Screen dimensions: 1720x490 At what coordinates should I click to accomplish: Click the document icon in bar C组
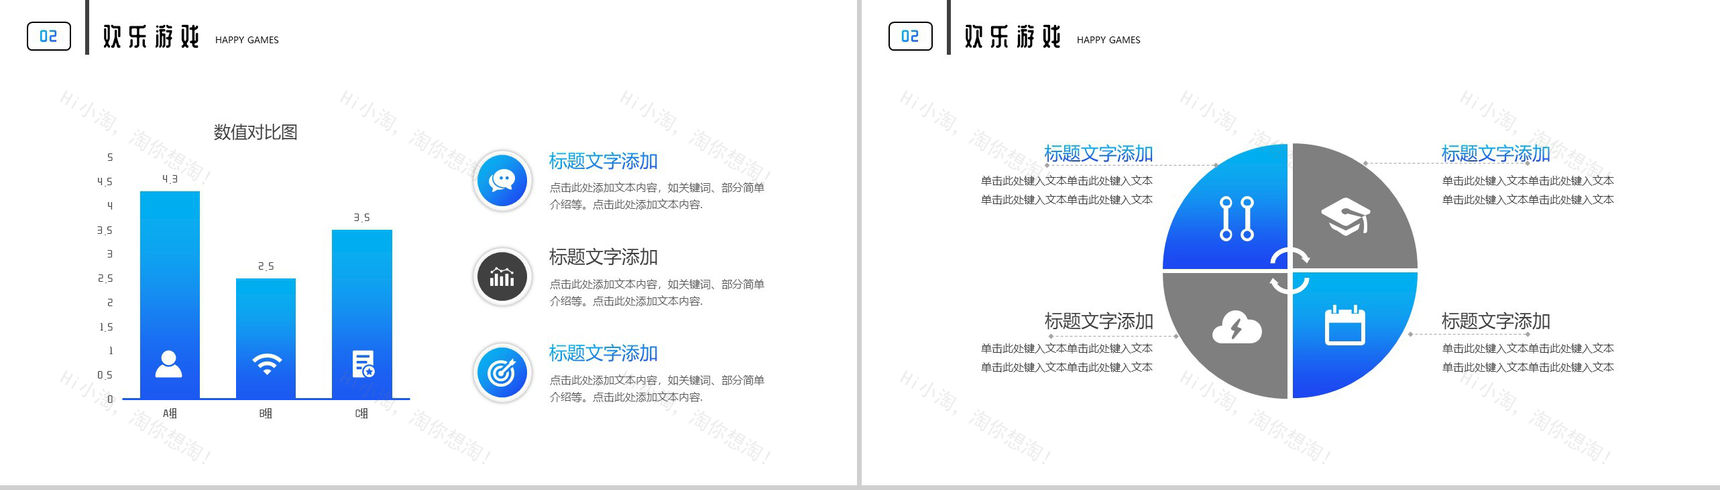[363, 364]
